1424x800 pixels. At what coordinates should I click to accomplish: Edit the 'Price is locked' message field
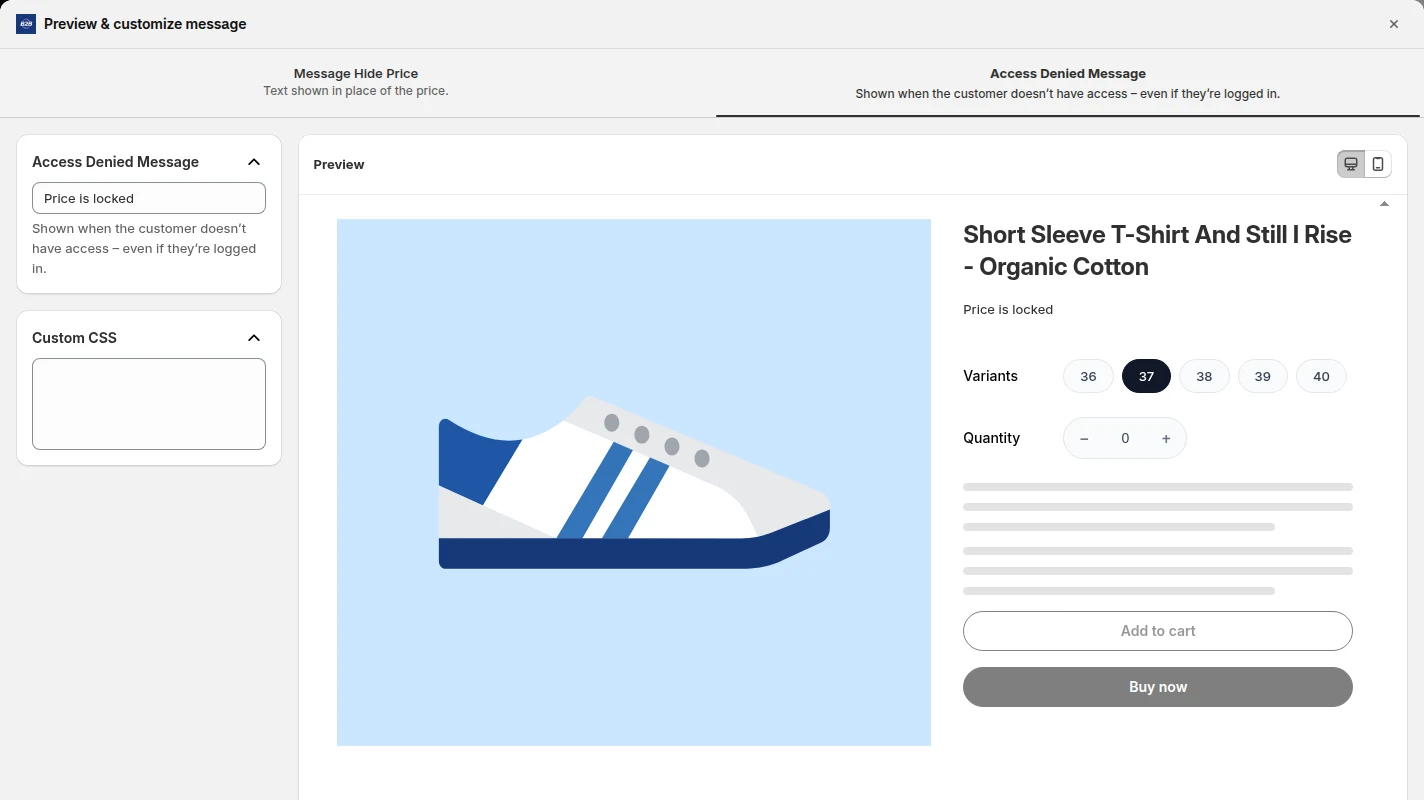coord(149,198)
